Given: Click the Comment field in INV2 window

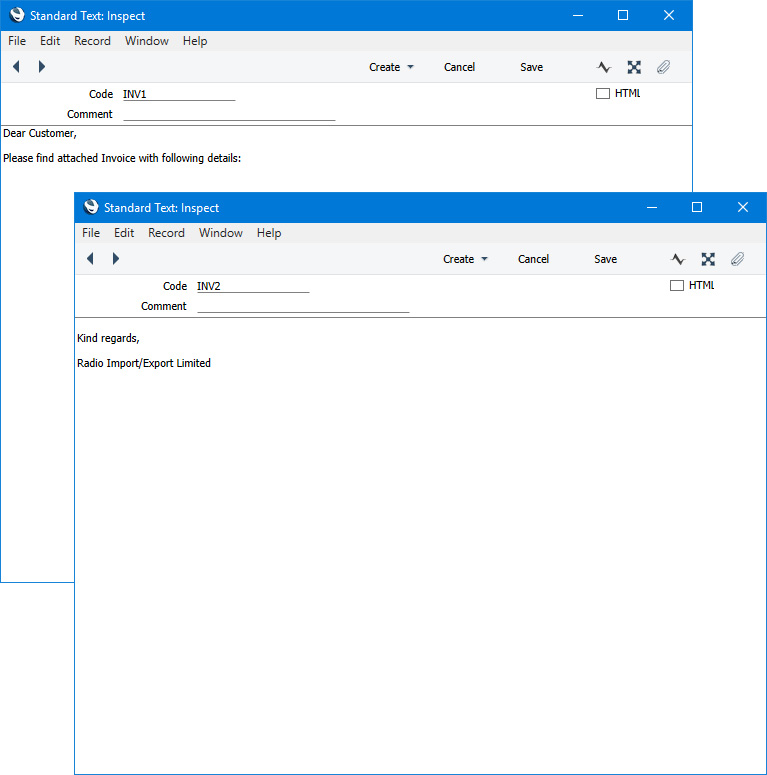Looking at the screenshot, I should tap(303, 306).
